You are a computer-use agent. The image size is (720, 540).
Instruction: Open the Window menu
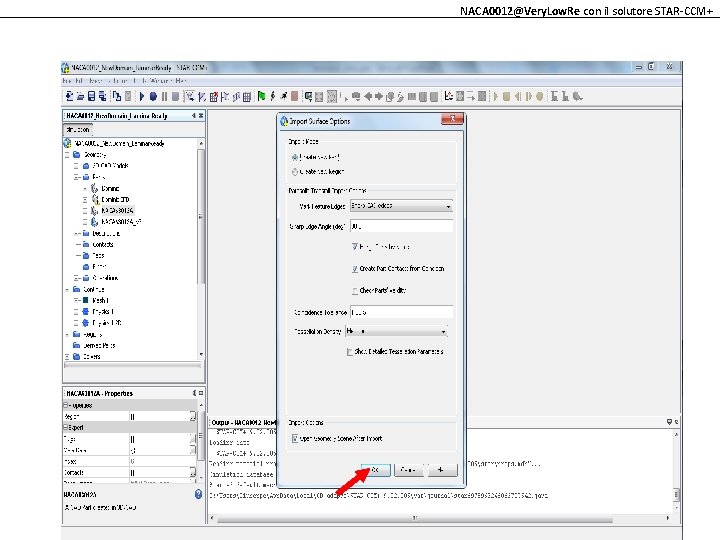pyautogui.click(x=159, y=81)
